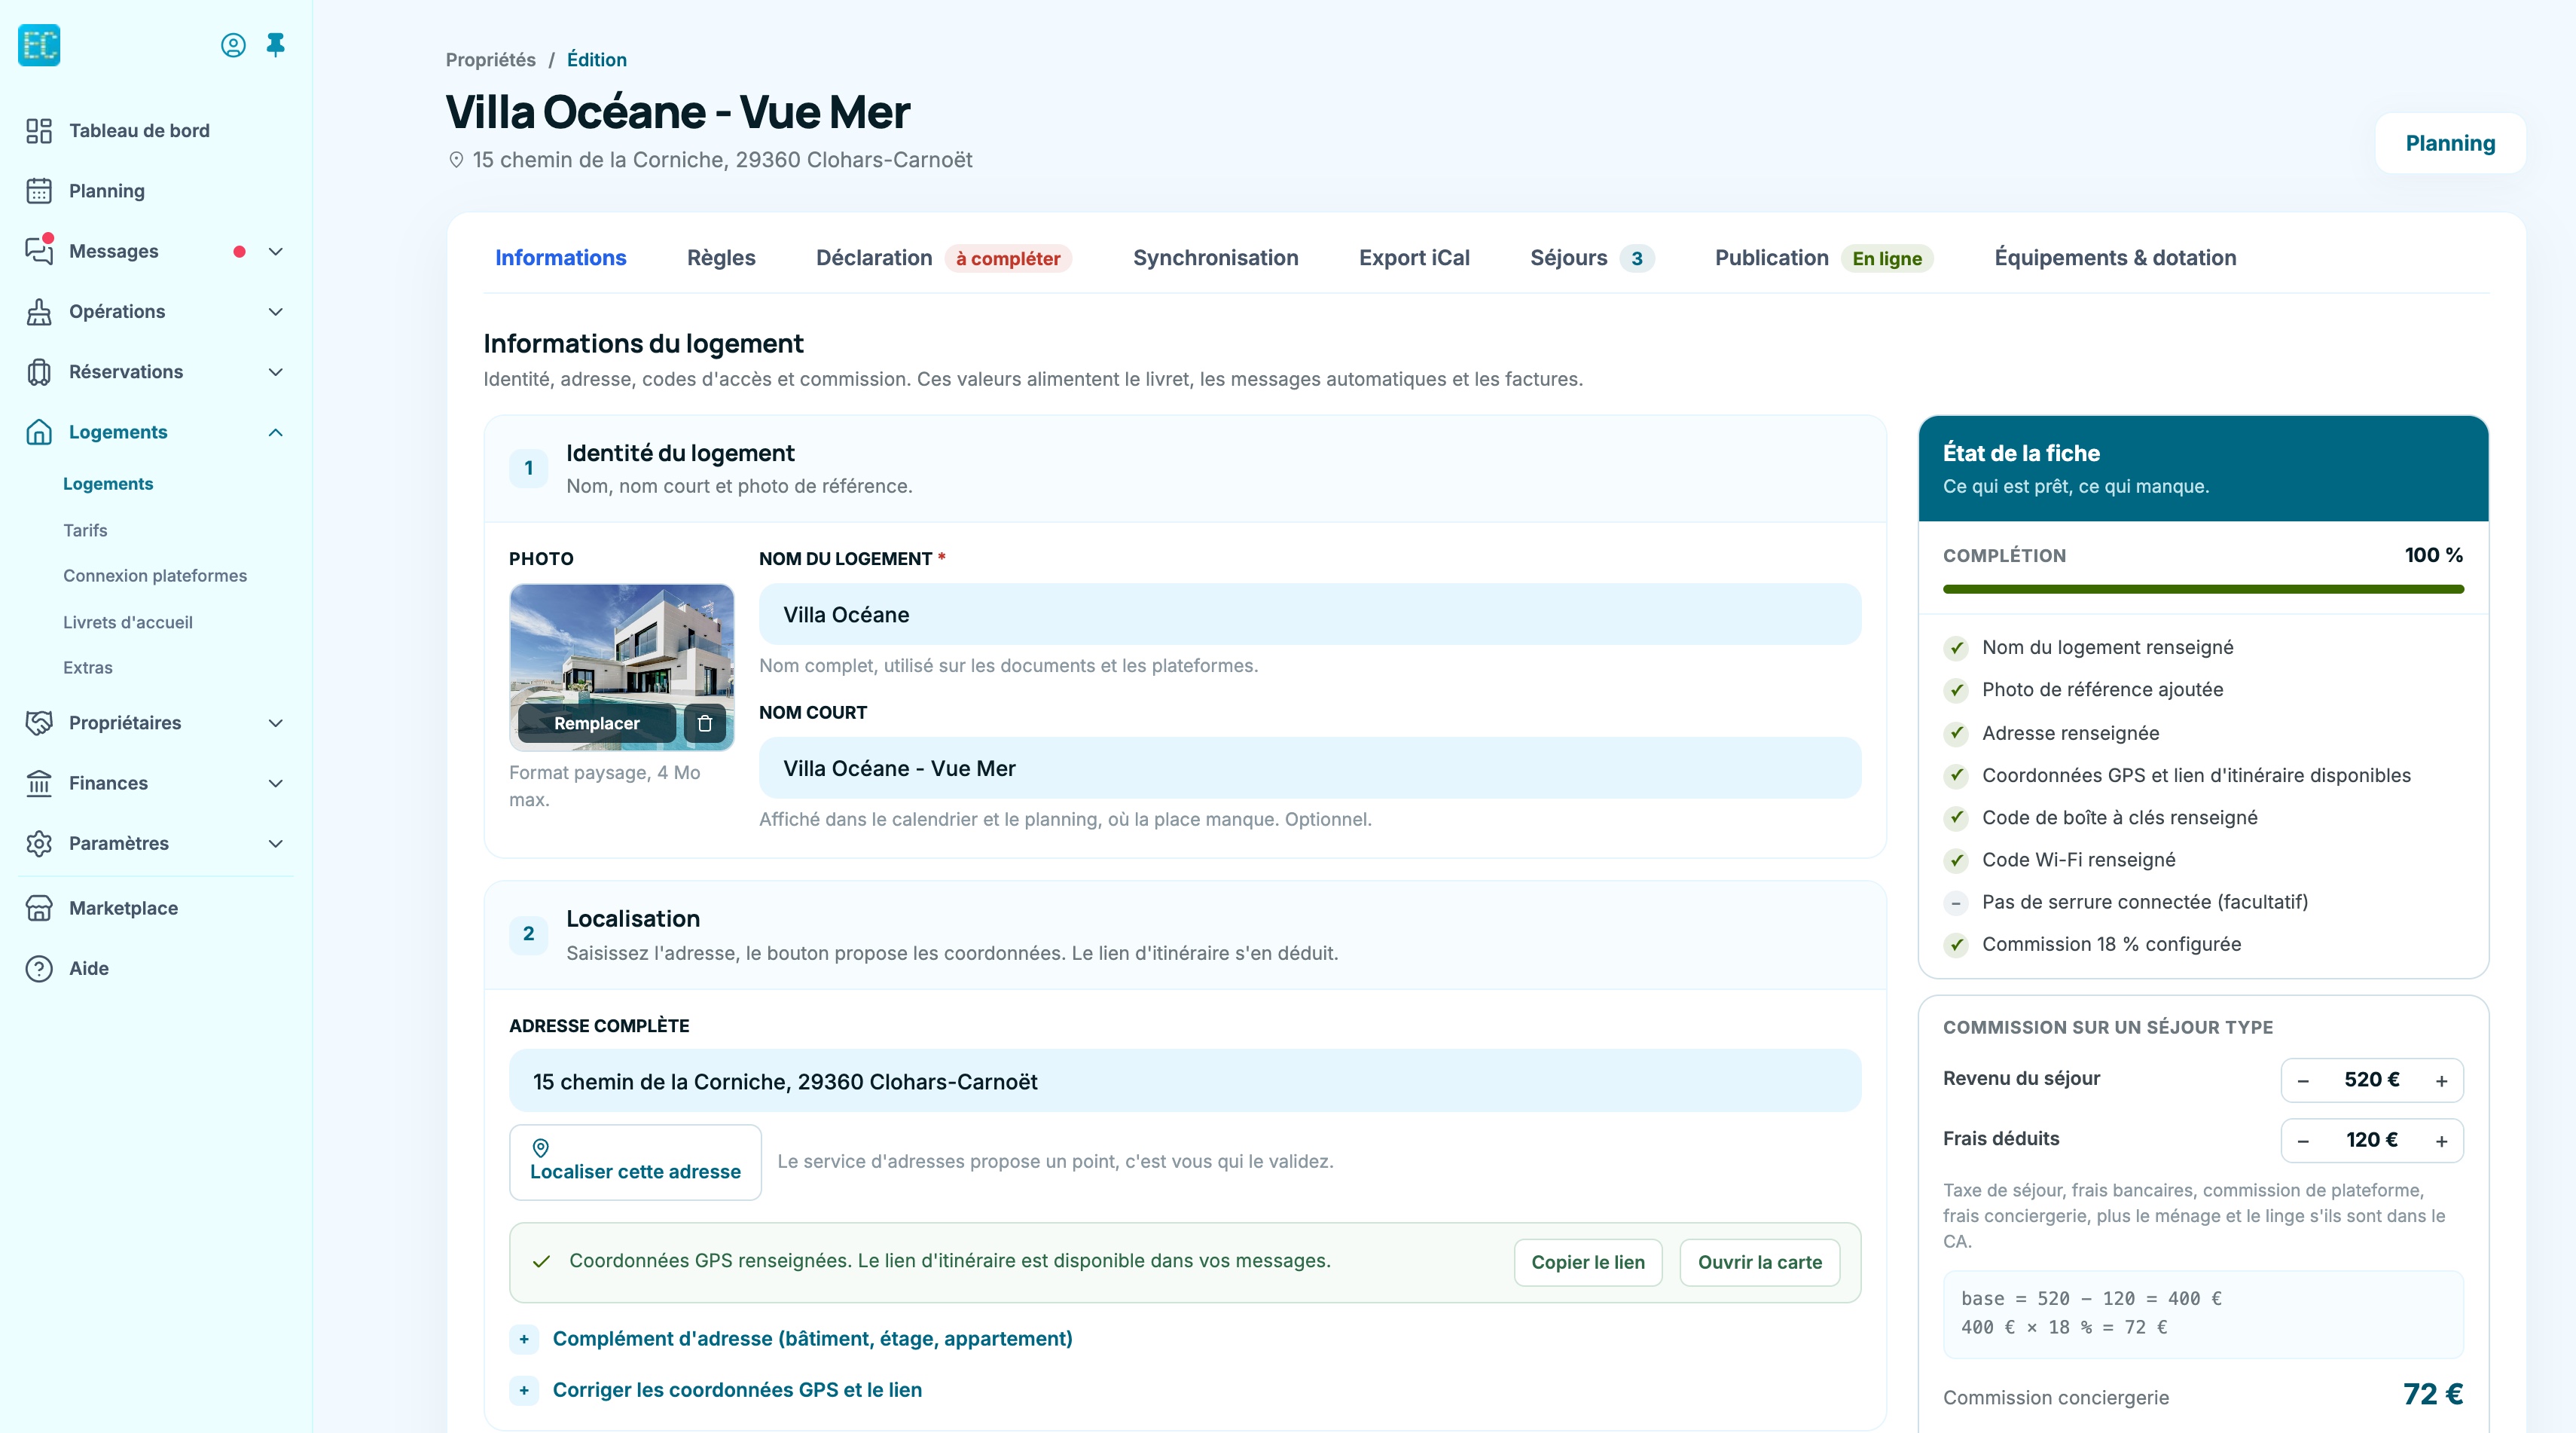This screenshot has height=1433, width=2576.
Task: Click the Remplacer photo button
Action: point(597,723)
